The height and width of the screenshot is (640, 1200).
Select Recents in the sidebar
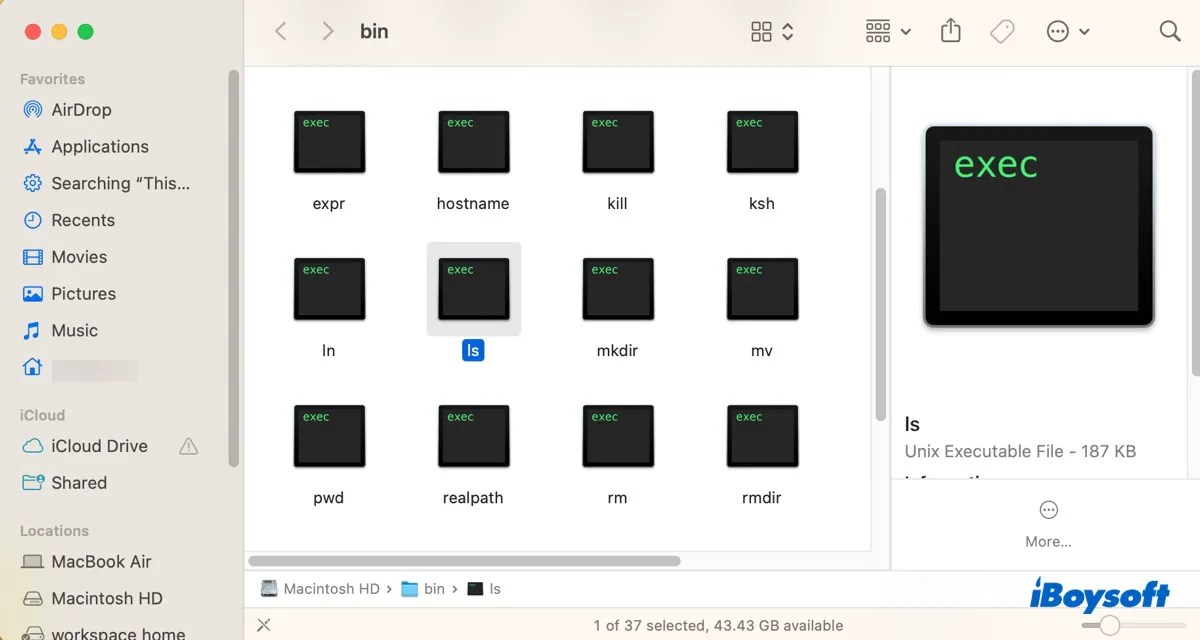tap(83, 220)
